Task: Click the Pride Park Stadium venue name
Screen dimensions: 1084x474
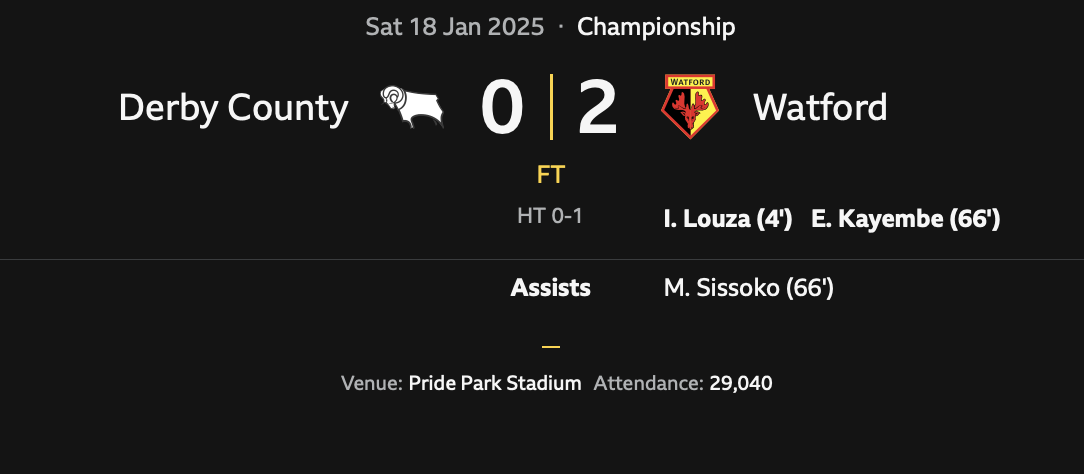Action: point(495,383)
